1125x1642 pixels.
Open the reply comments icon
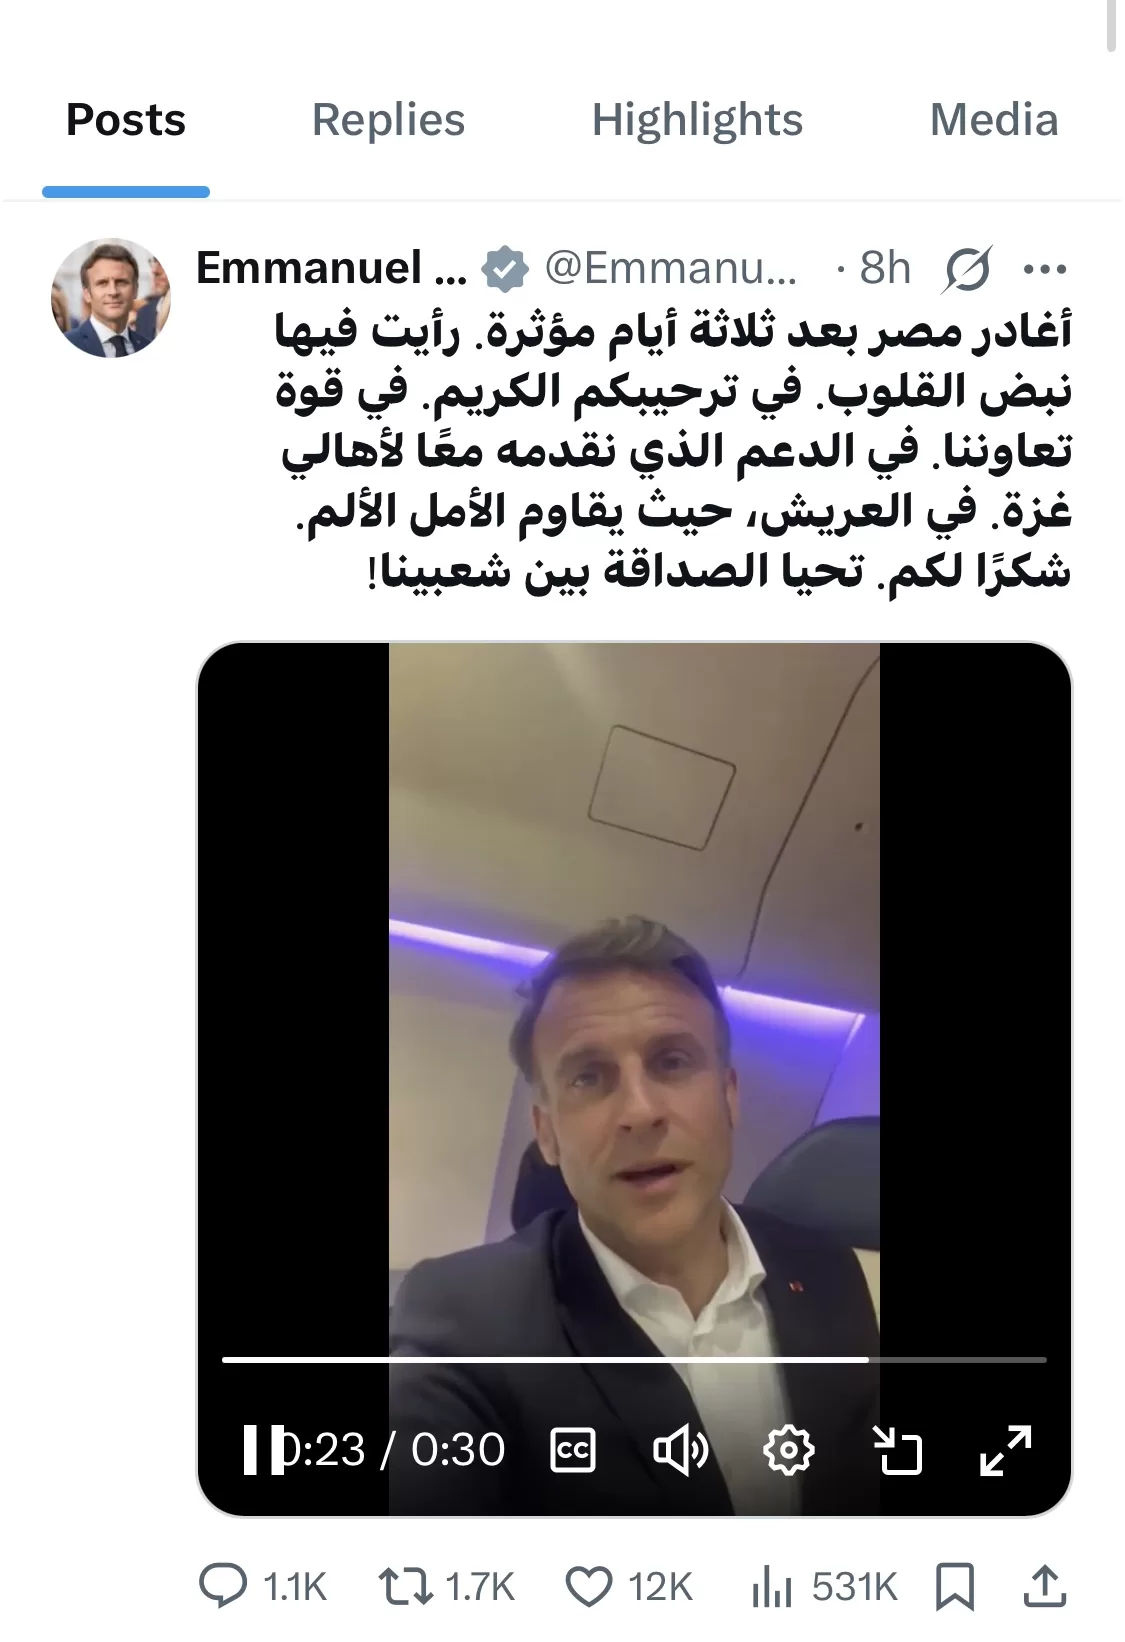[x=223, y=1586]
